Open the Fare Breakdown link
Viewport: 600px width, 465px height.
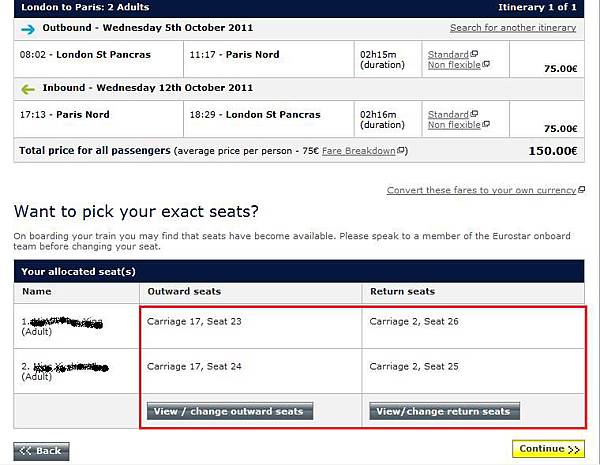pos(364,151)
